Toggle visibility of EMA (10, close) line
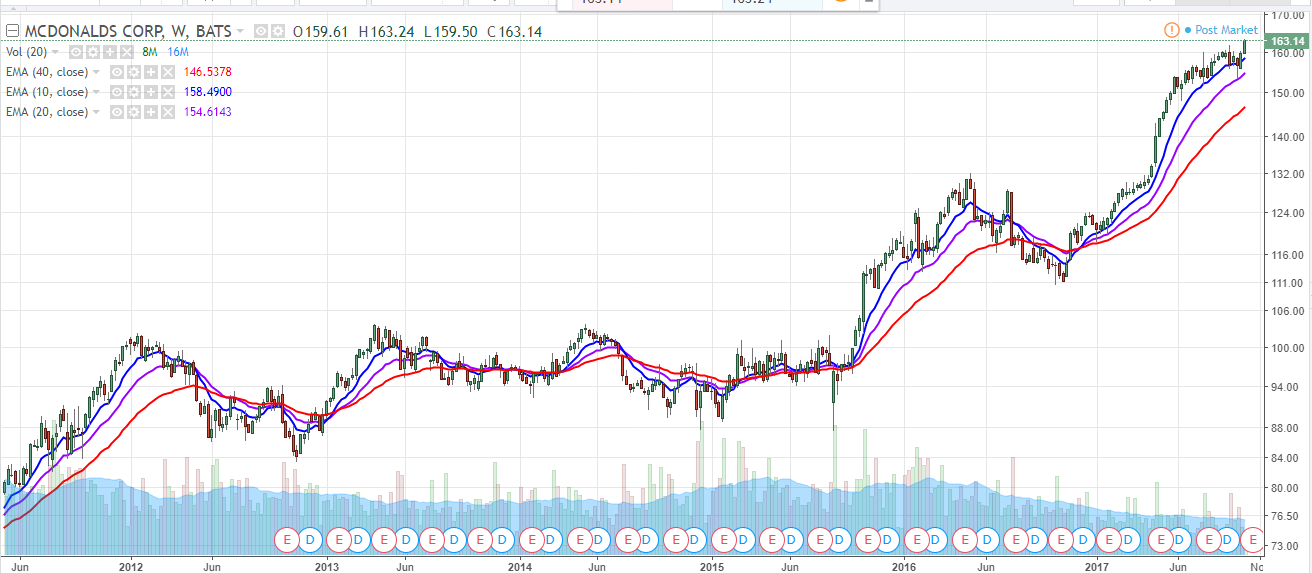 pos(117,92)
